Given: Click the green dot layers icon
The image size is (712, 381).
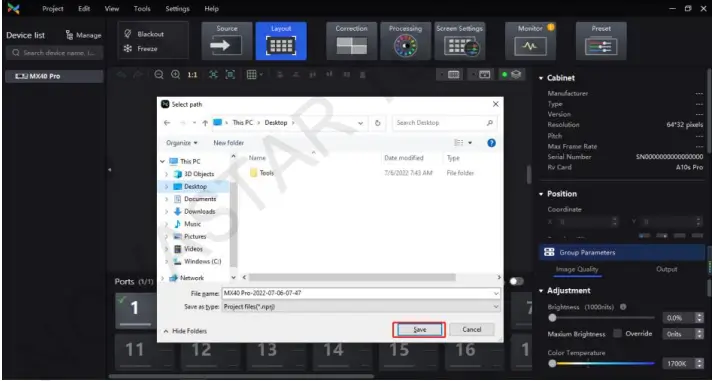Looking at the screenshot, I should pyautogui.click(x=512, y=75).
